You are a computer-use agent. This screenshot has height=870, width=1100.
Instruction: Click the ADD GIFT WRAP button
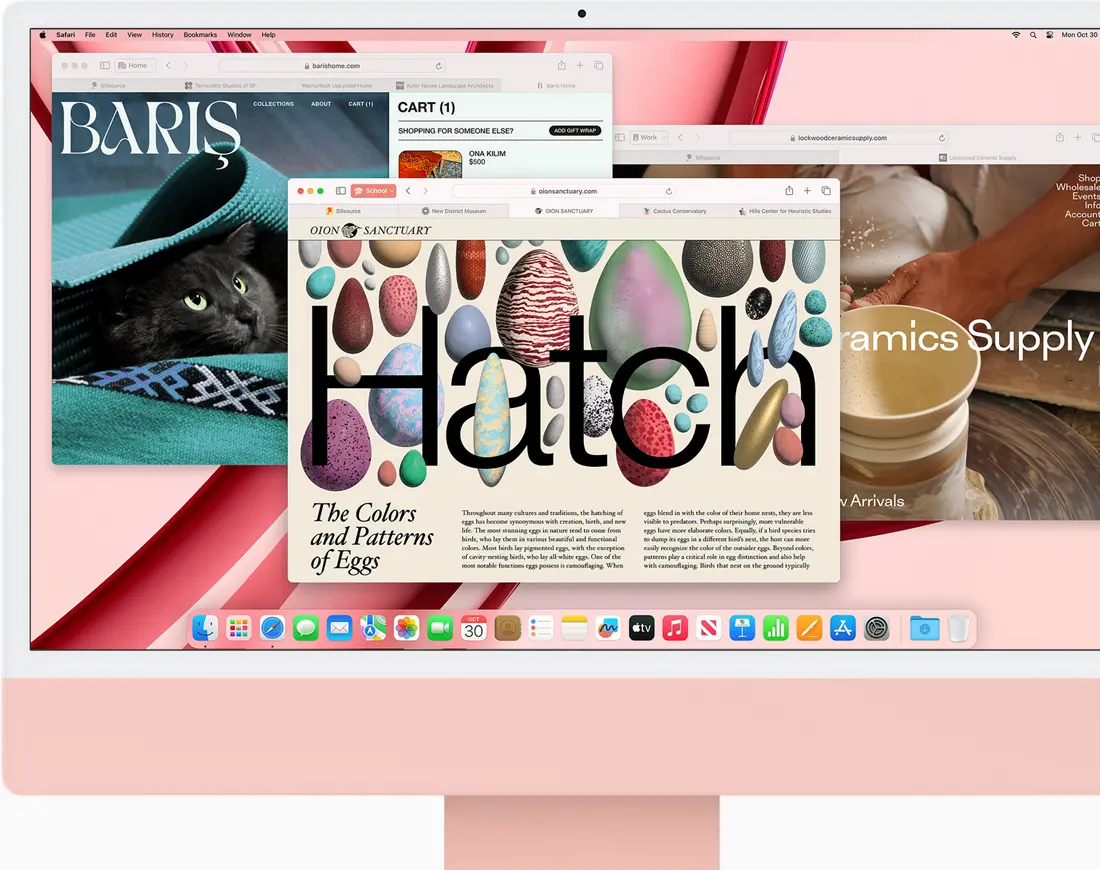tap(575, 130)
